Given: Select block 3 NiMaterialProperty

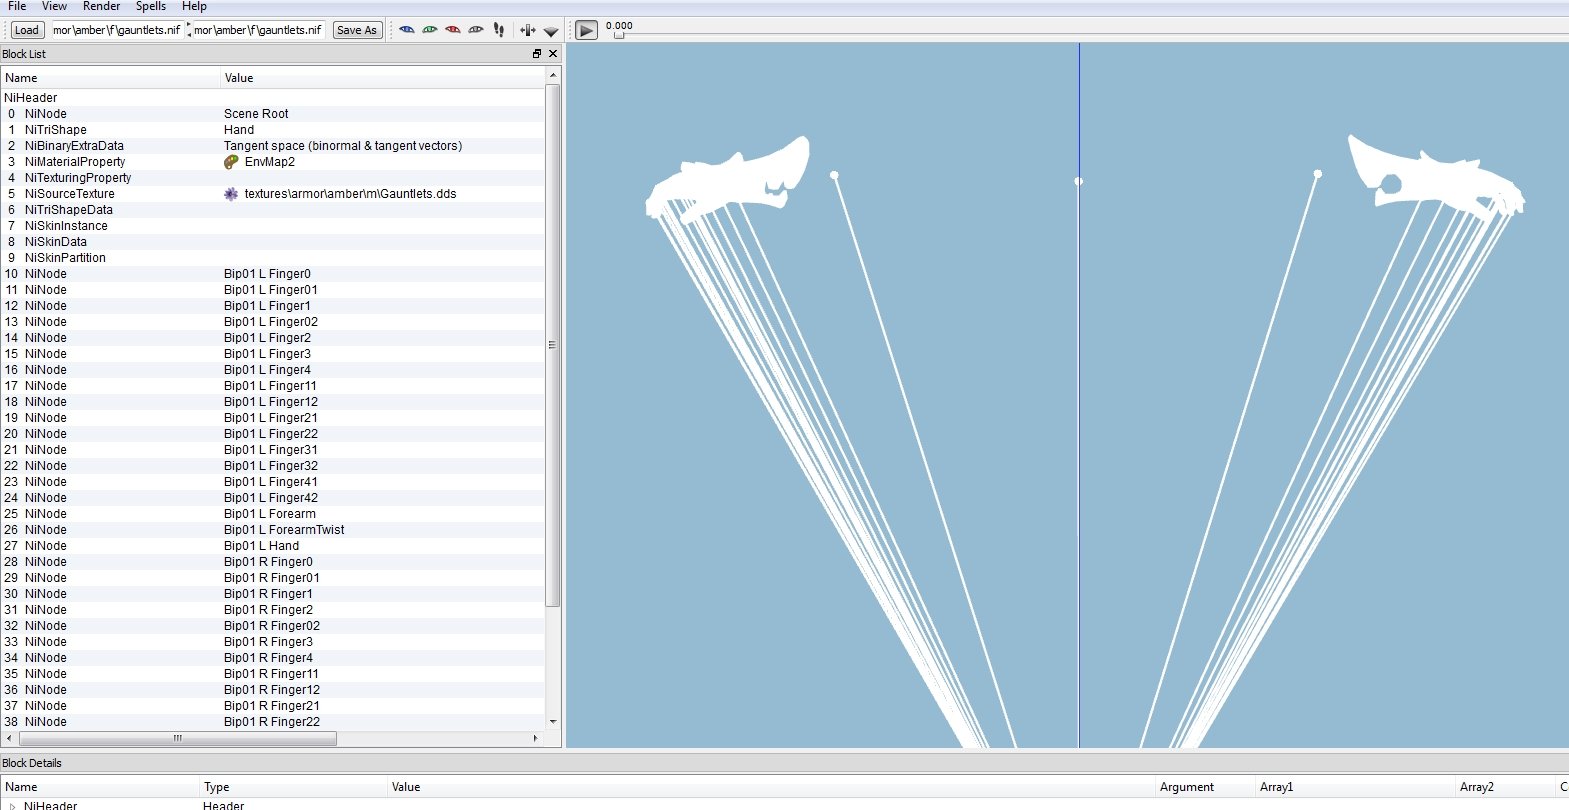Looking at the screenshot, I should tap(273, 162).
